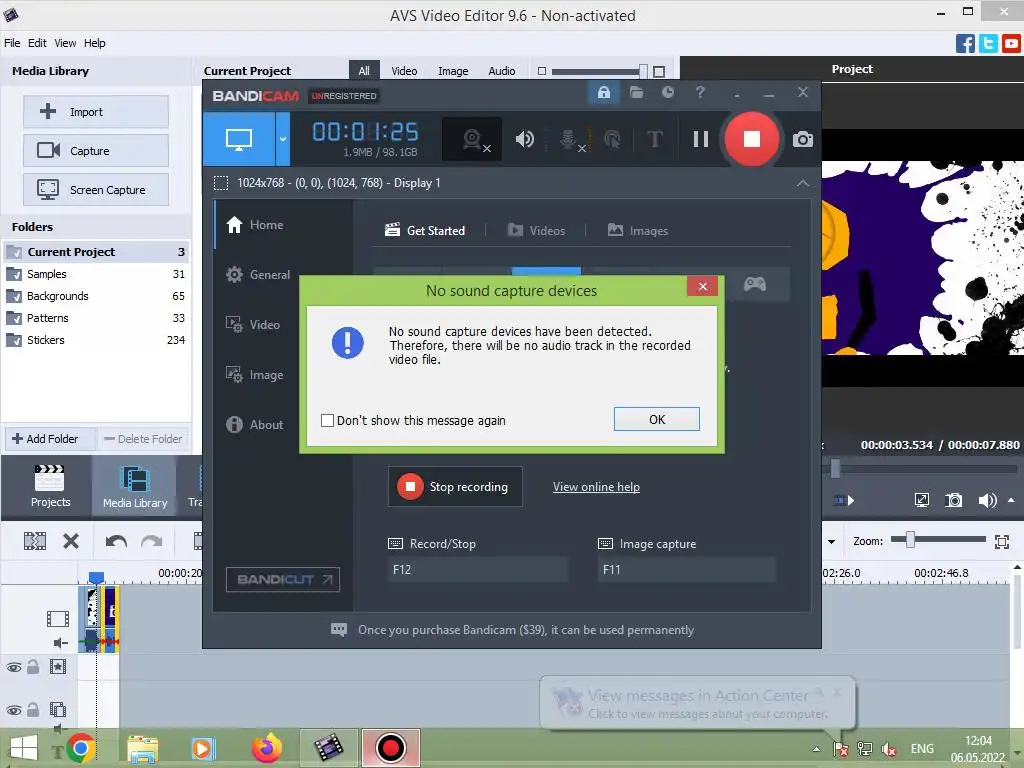
Task: Pause the Bandicam recording
Action: 701,139
